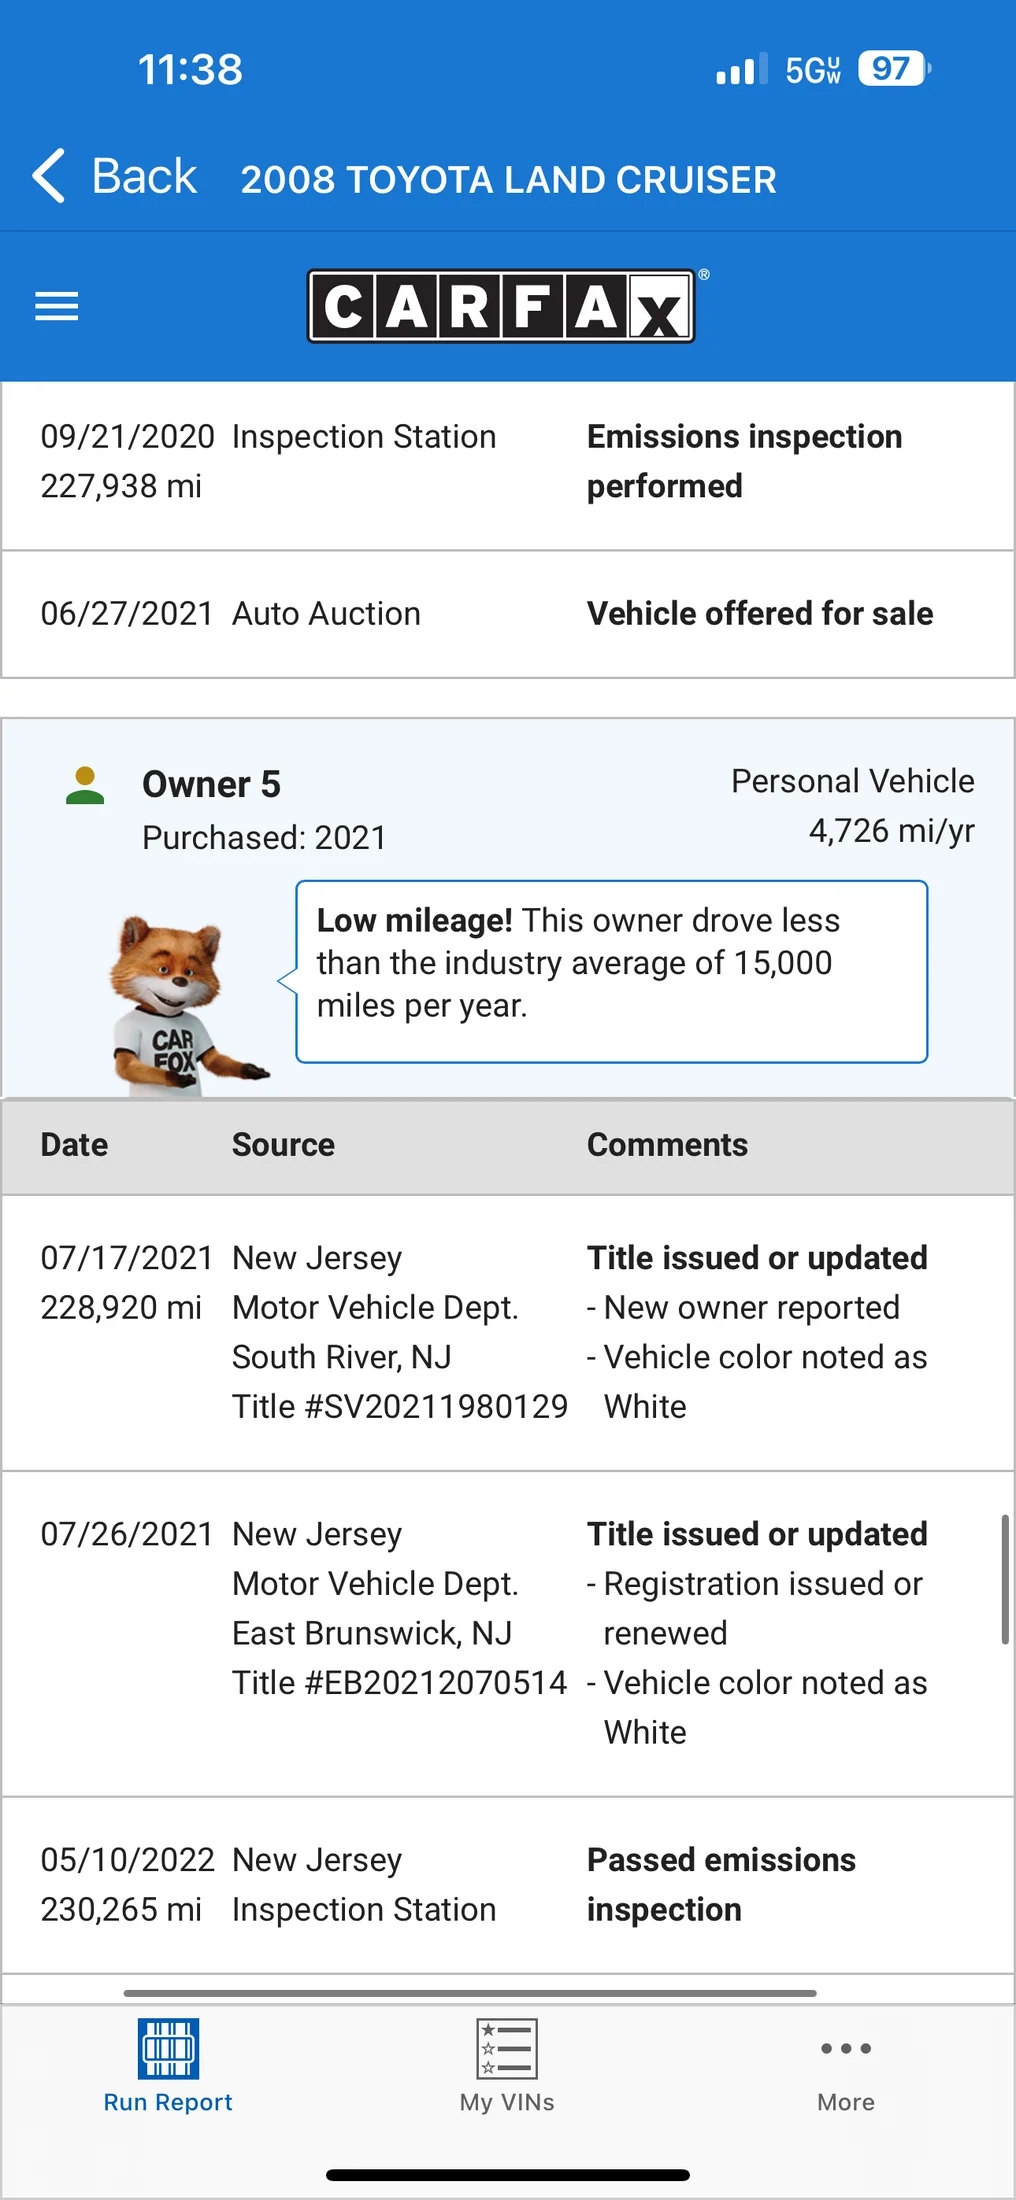Screen dimensions: 1016x2200
Task: Tap the Low mileage info bubble
Action: point(611,972)
